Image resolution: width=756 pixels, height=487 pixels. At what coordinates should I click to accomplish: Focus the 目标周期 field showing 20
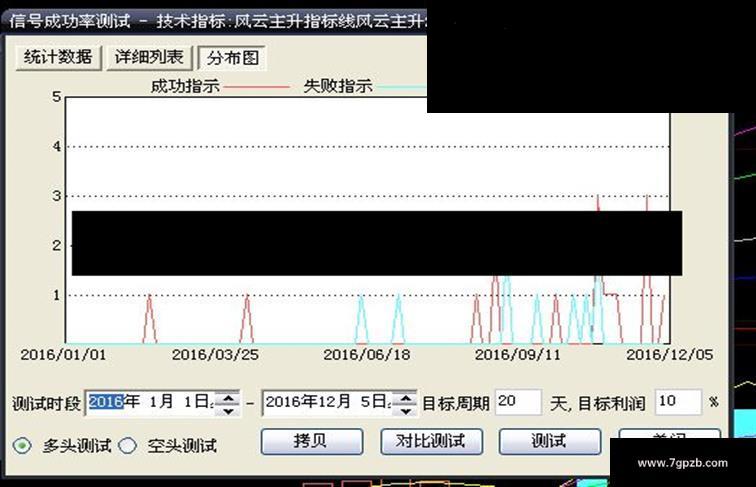[x=518, y=402]
